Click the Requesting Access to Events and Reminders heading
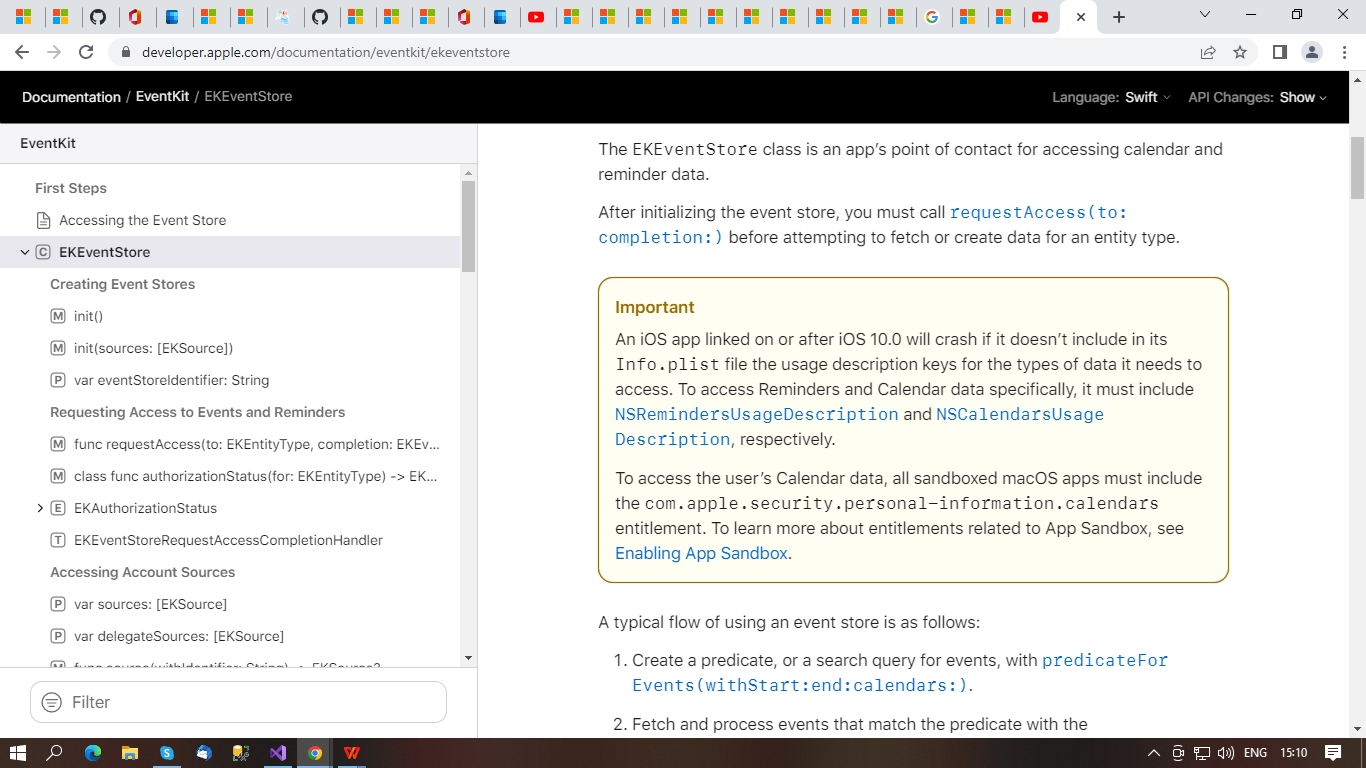 (198, 412)
